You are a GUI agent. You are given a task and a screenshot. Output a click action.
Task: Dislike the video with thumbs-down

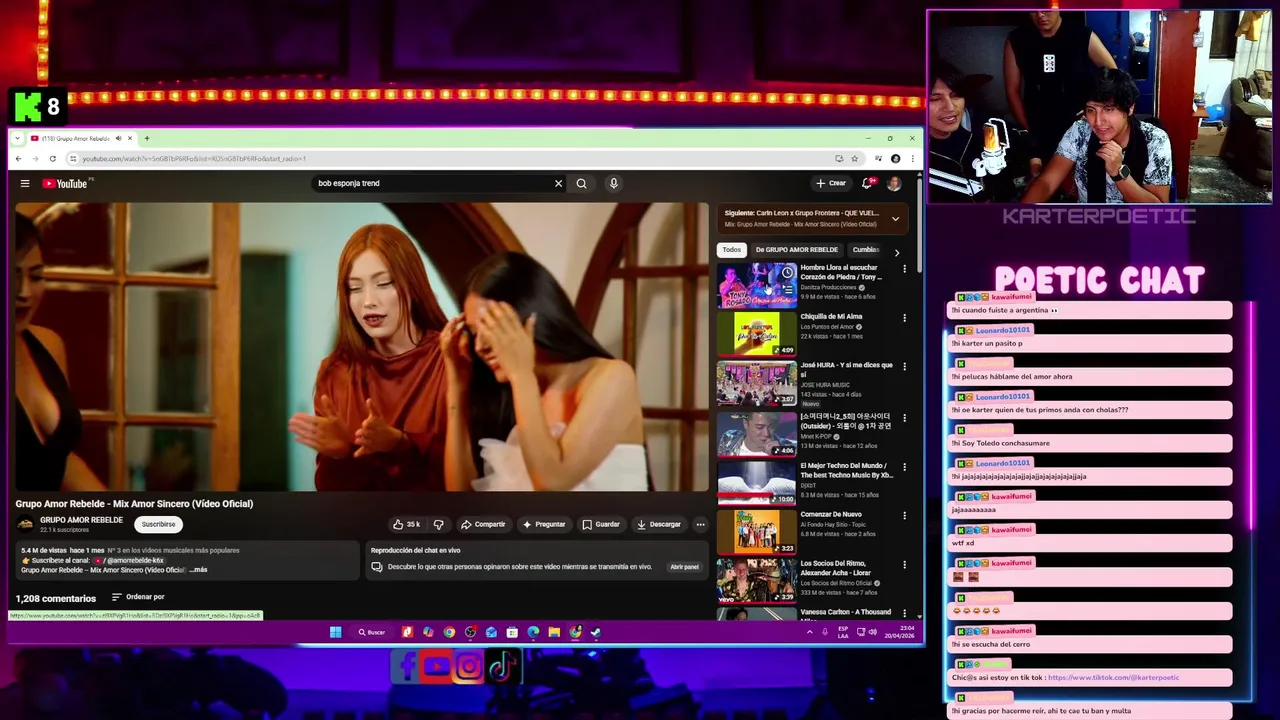tap(438, 524)
